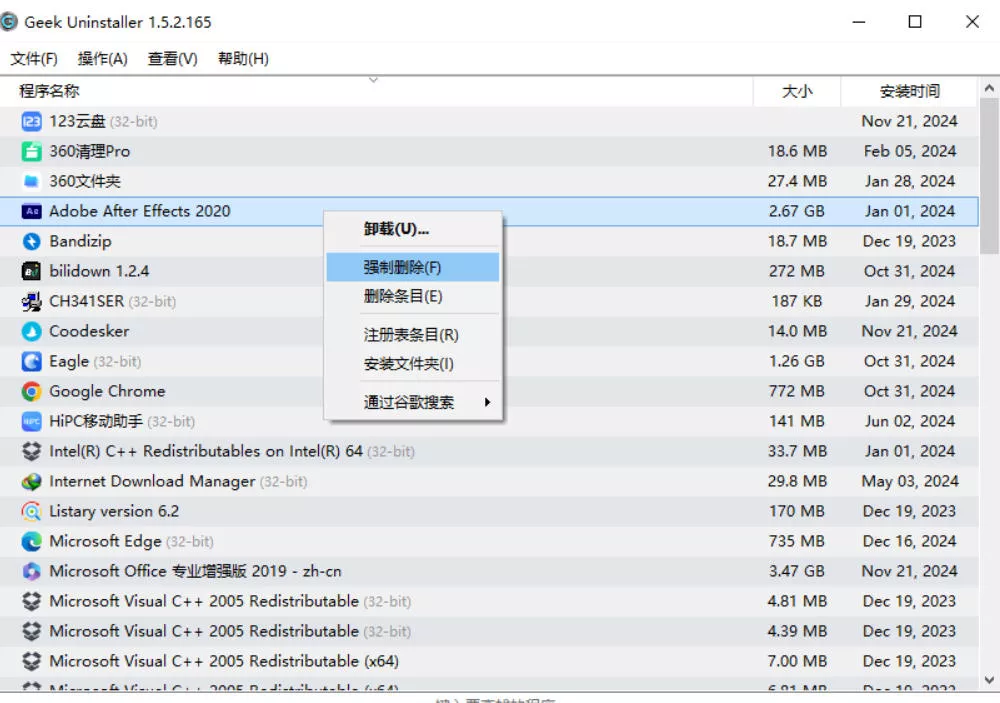Sort by the 大小 column header

pyautogui.click(x=797, y=91)
